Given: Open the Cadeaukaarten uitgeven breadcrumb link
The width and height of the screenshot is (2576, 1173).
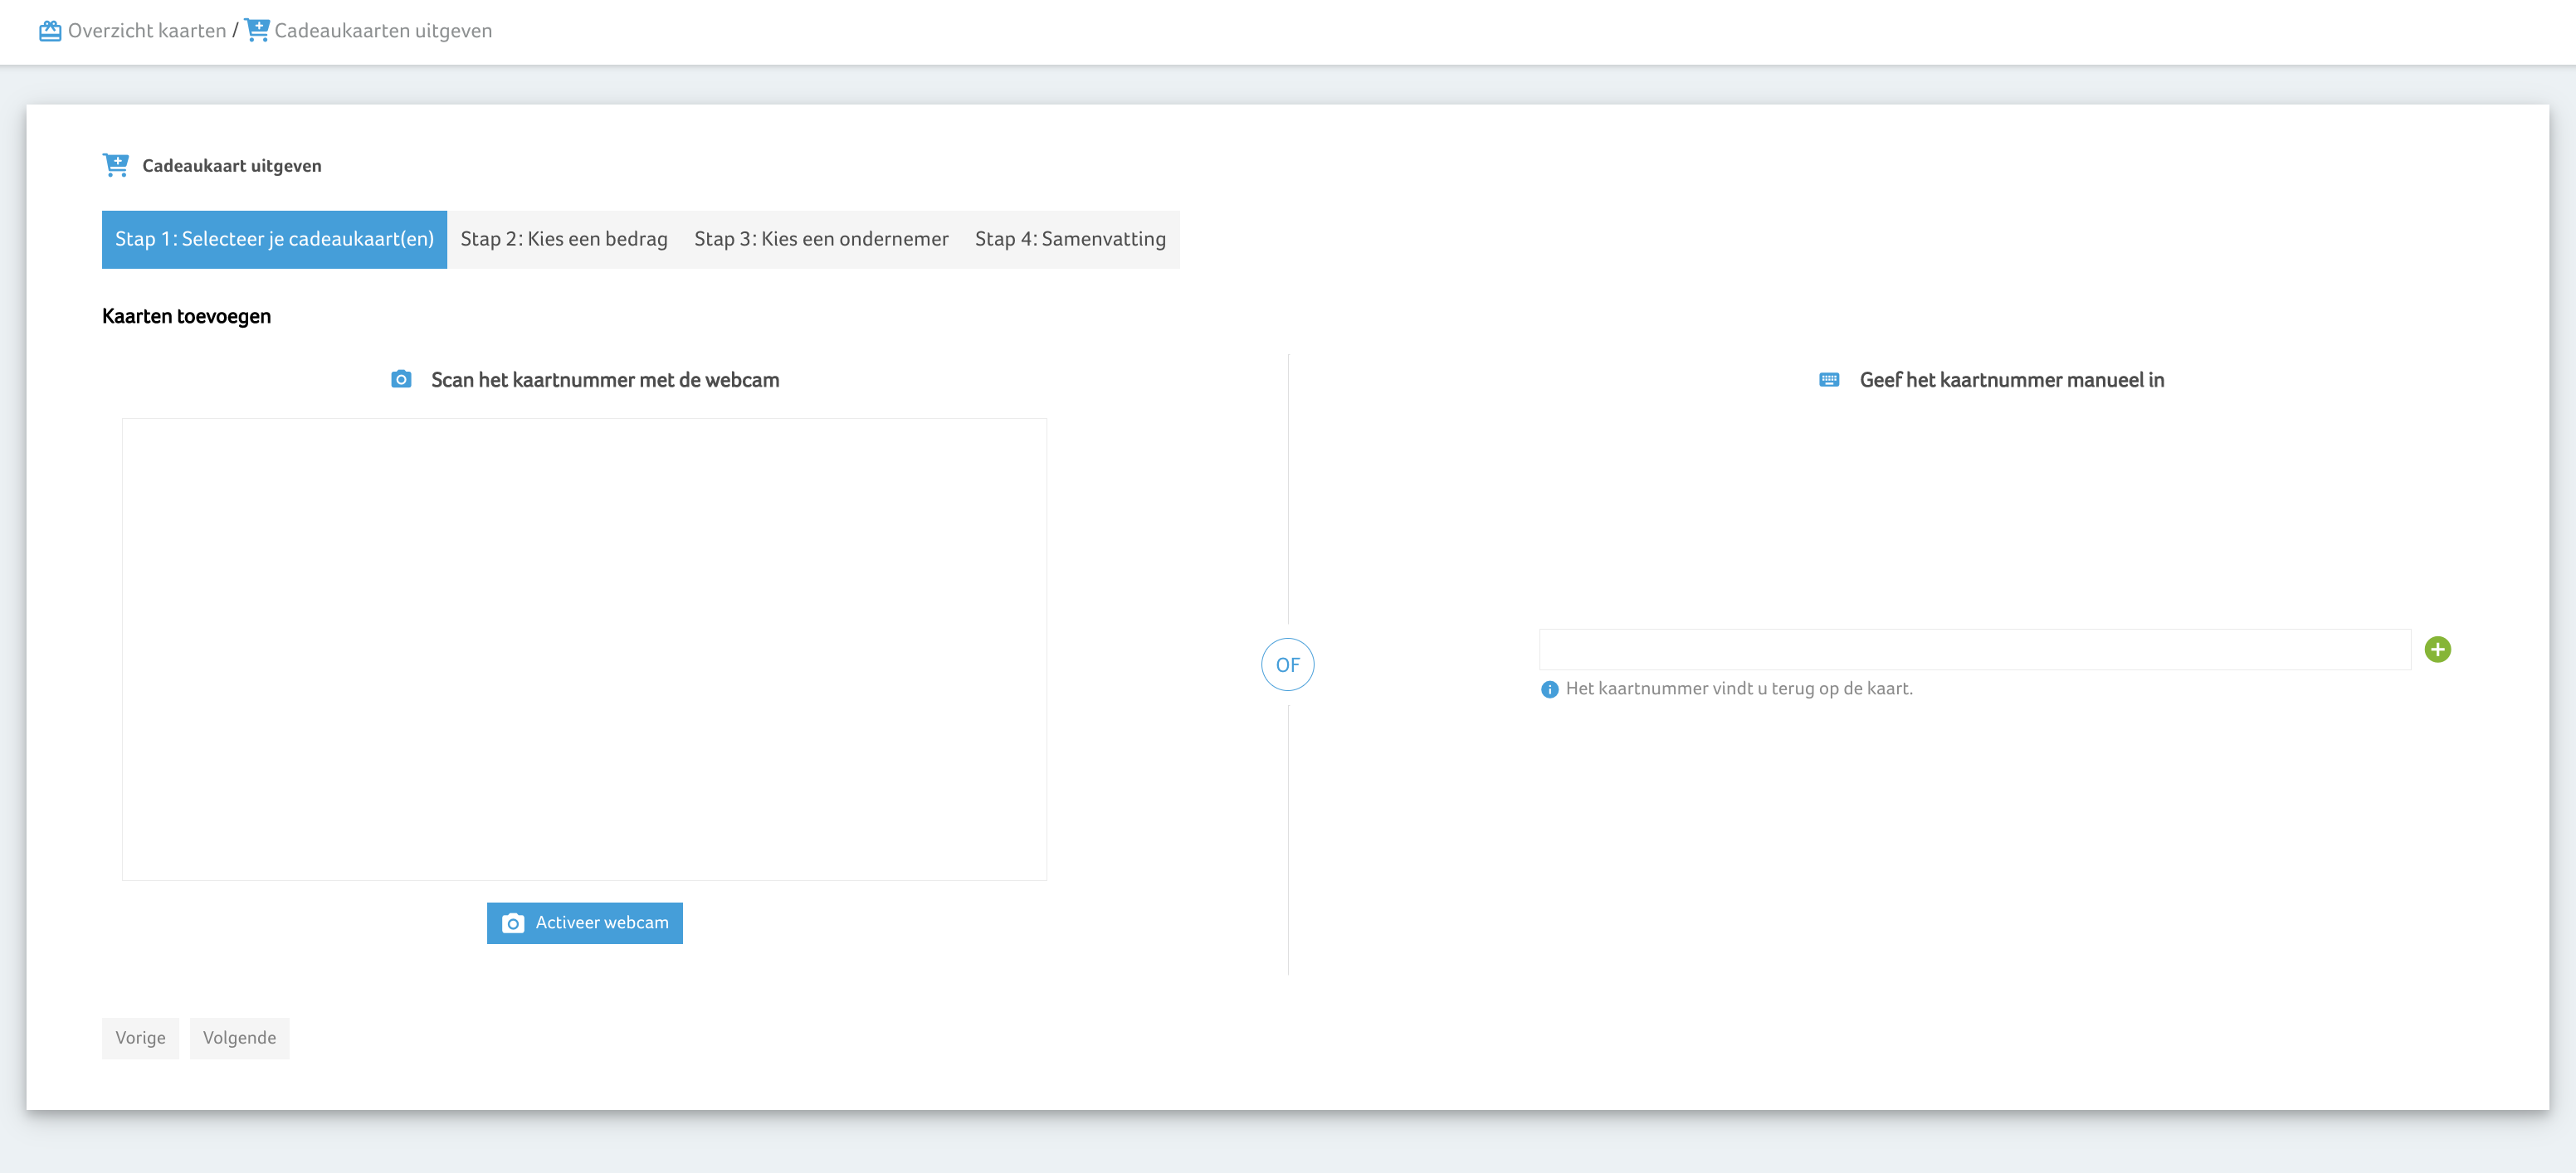Looking at the screenshot, I should (383, 31).
